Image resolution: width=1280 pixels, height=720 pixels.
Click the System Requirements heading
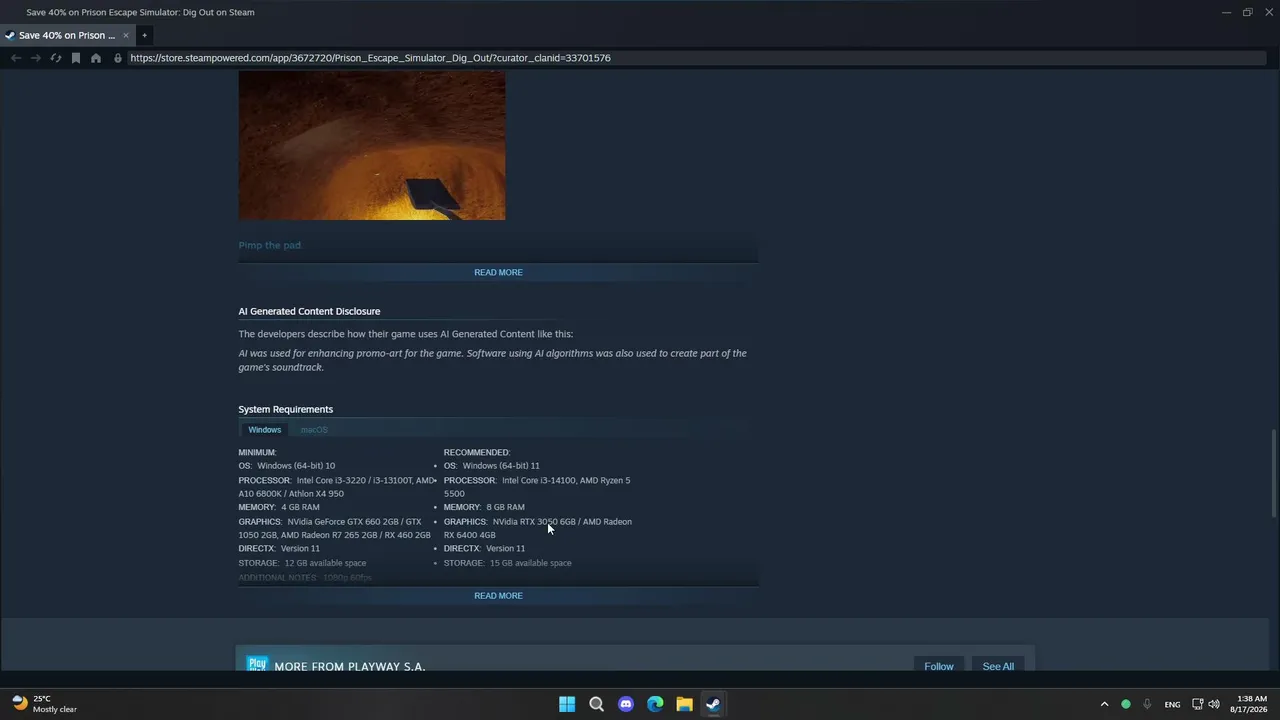[x=286, y=409]
